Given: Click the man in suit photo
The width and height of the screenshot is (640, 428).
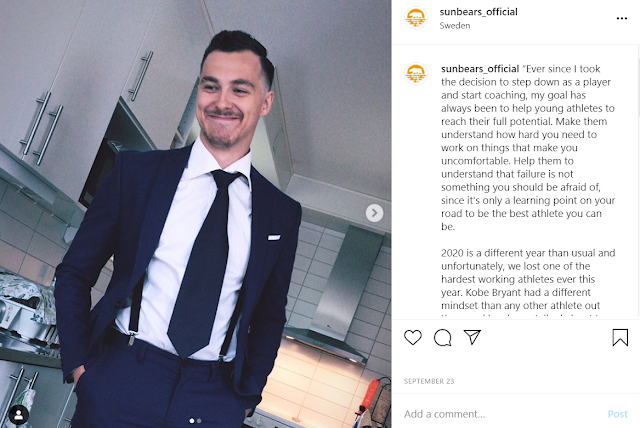Looking at the screenshot, I should click(x=196, y=214).
